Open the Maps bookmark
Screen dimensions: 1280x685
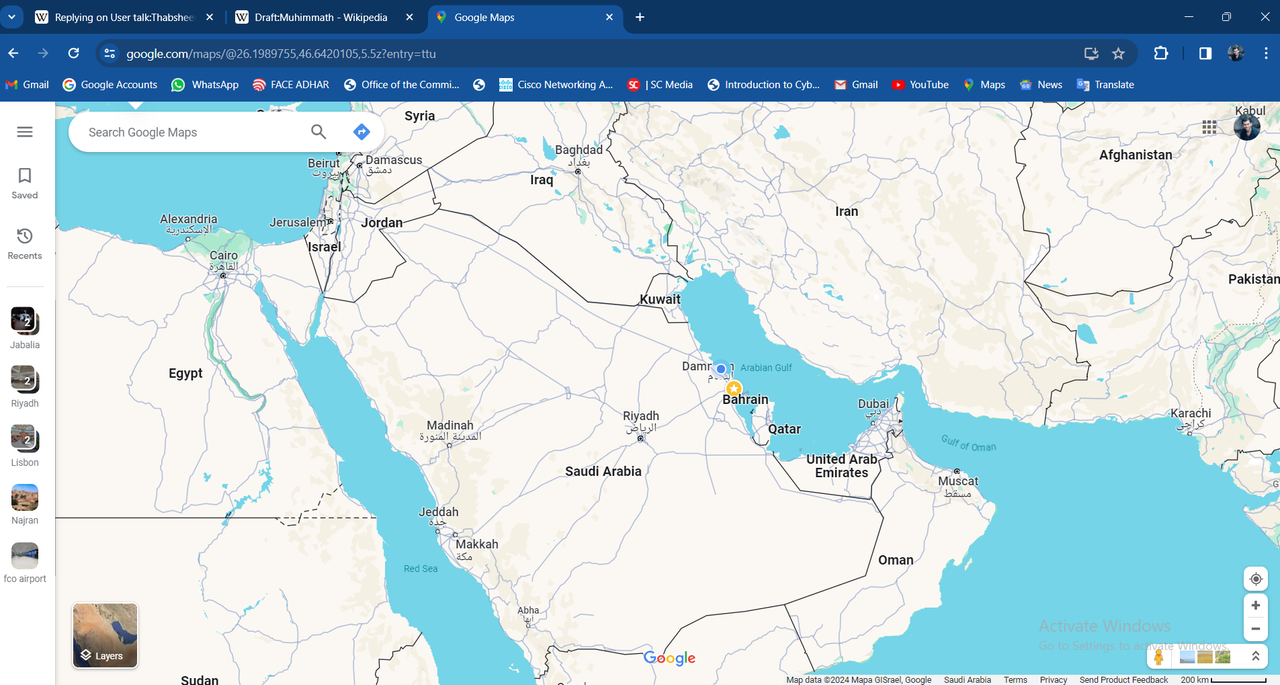click(984, 85)
